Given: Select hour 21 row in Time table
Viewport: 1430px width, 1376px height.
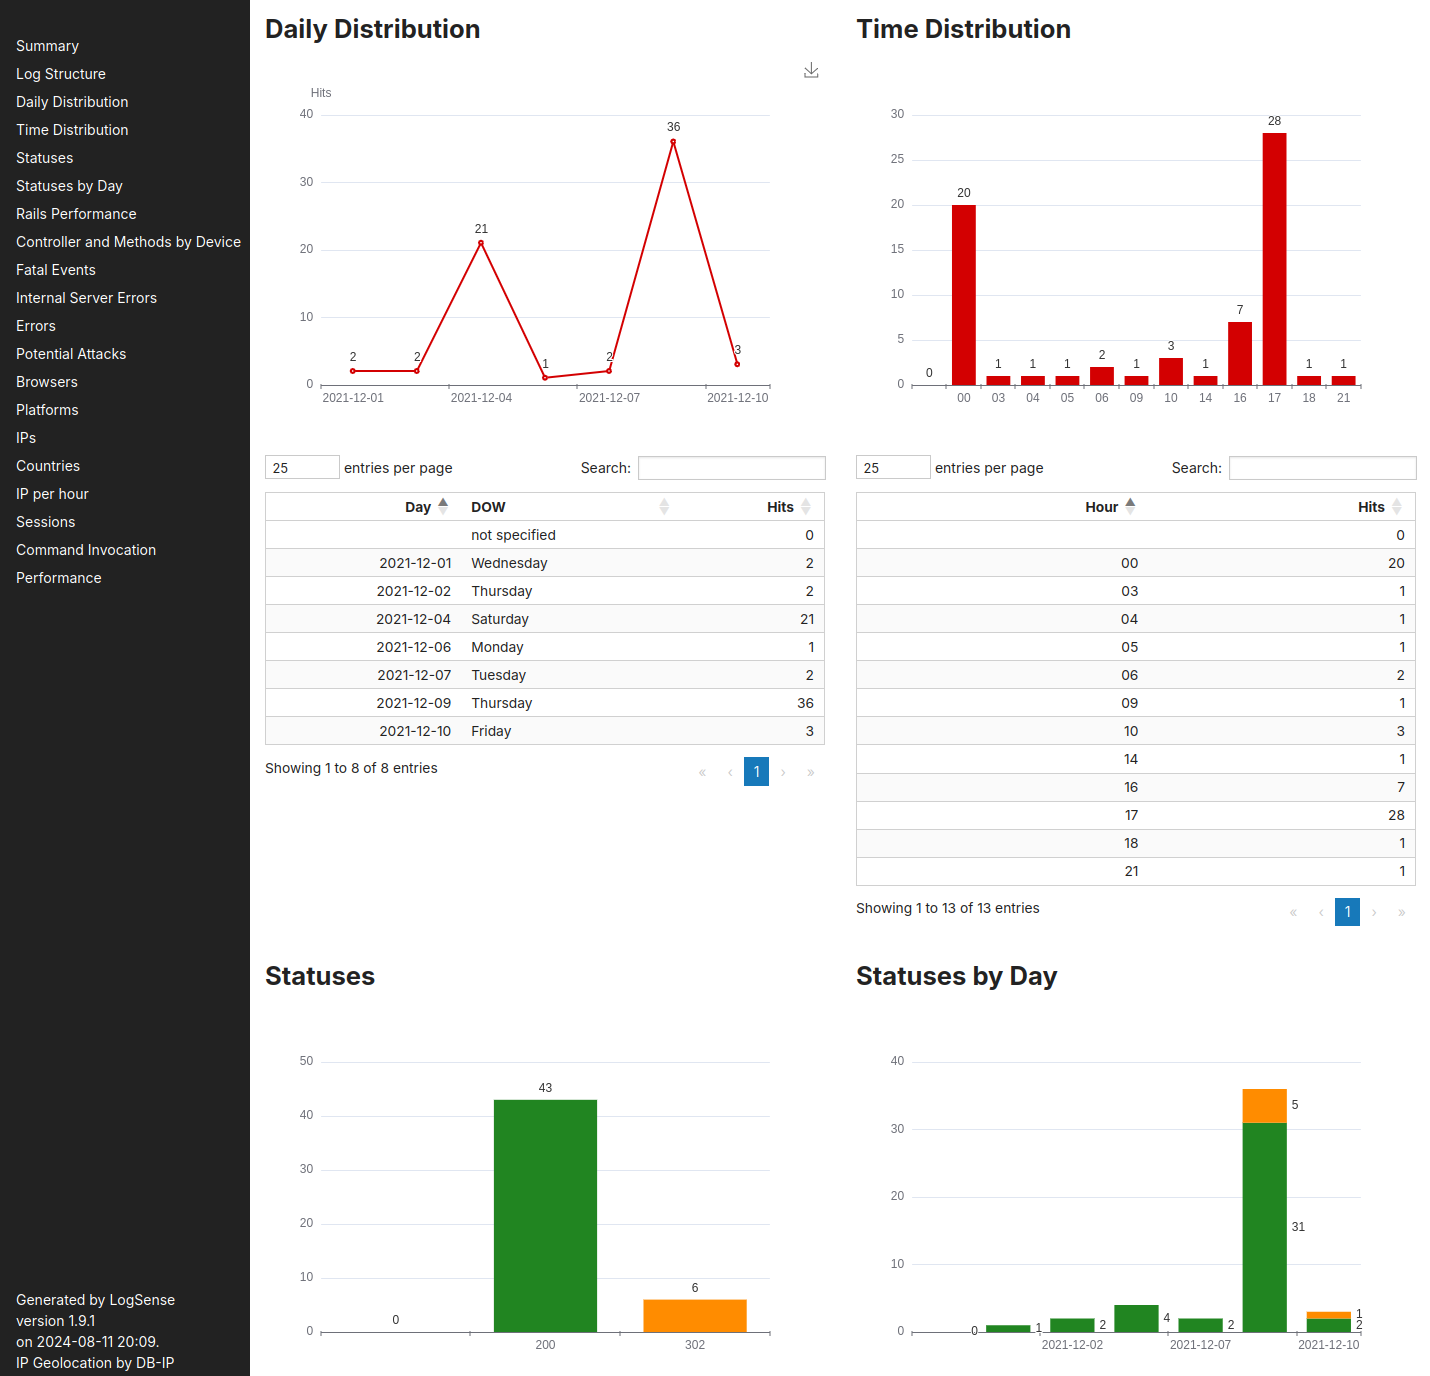Looking at the screenshot, I should pyautogui.click(x=1136, y=871).
